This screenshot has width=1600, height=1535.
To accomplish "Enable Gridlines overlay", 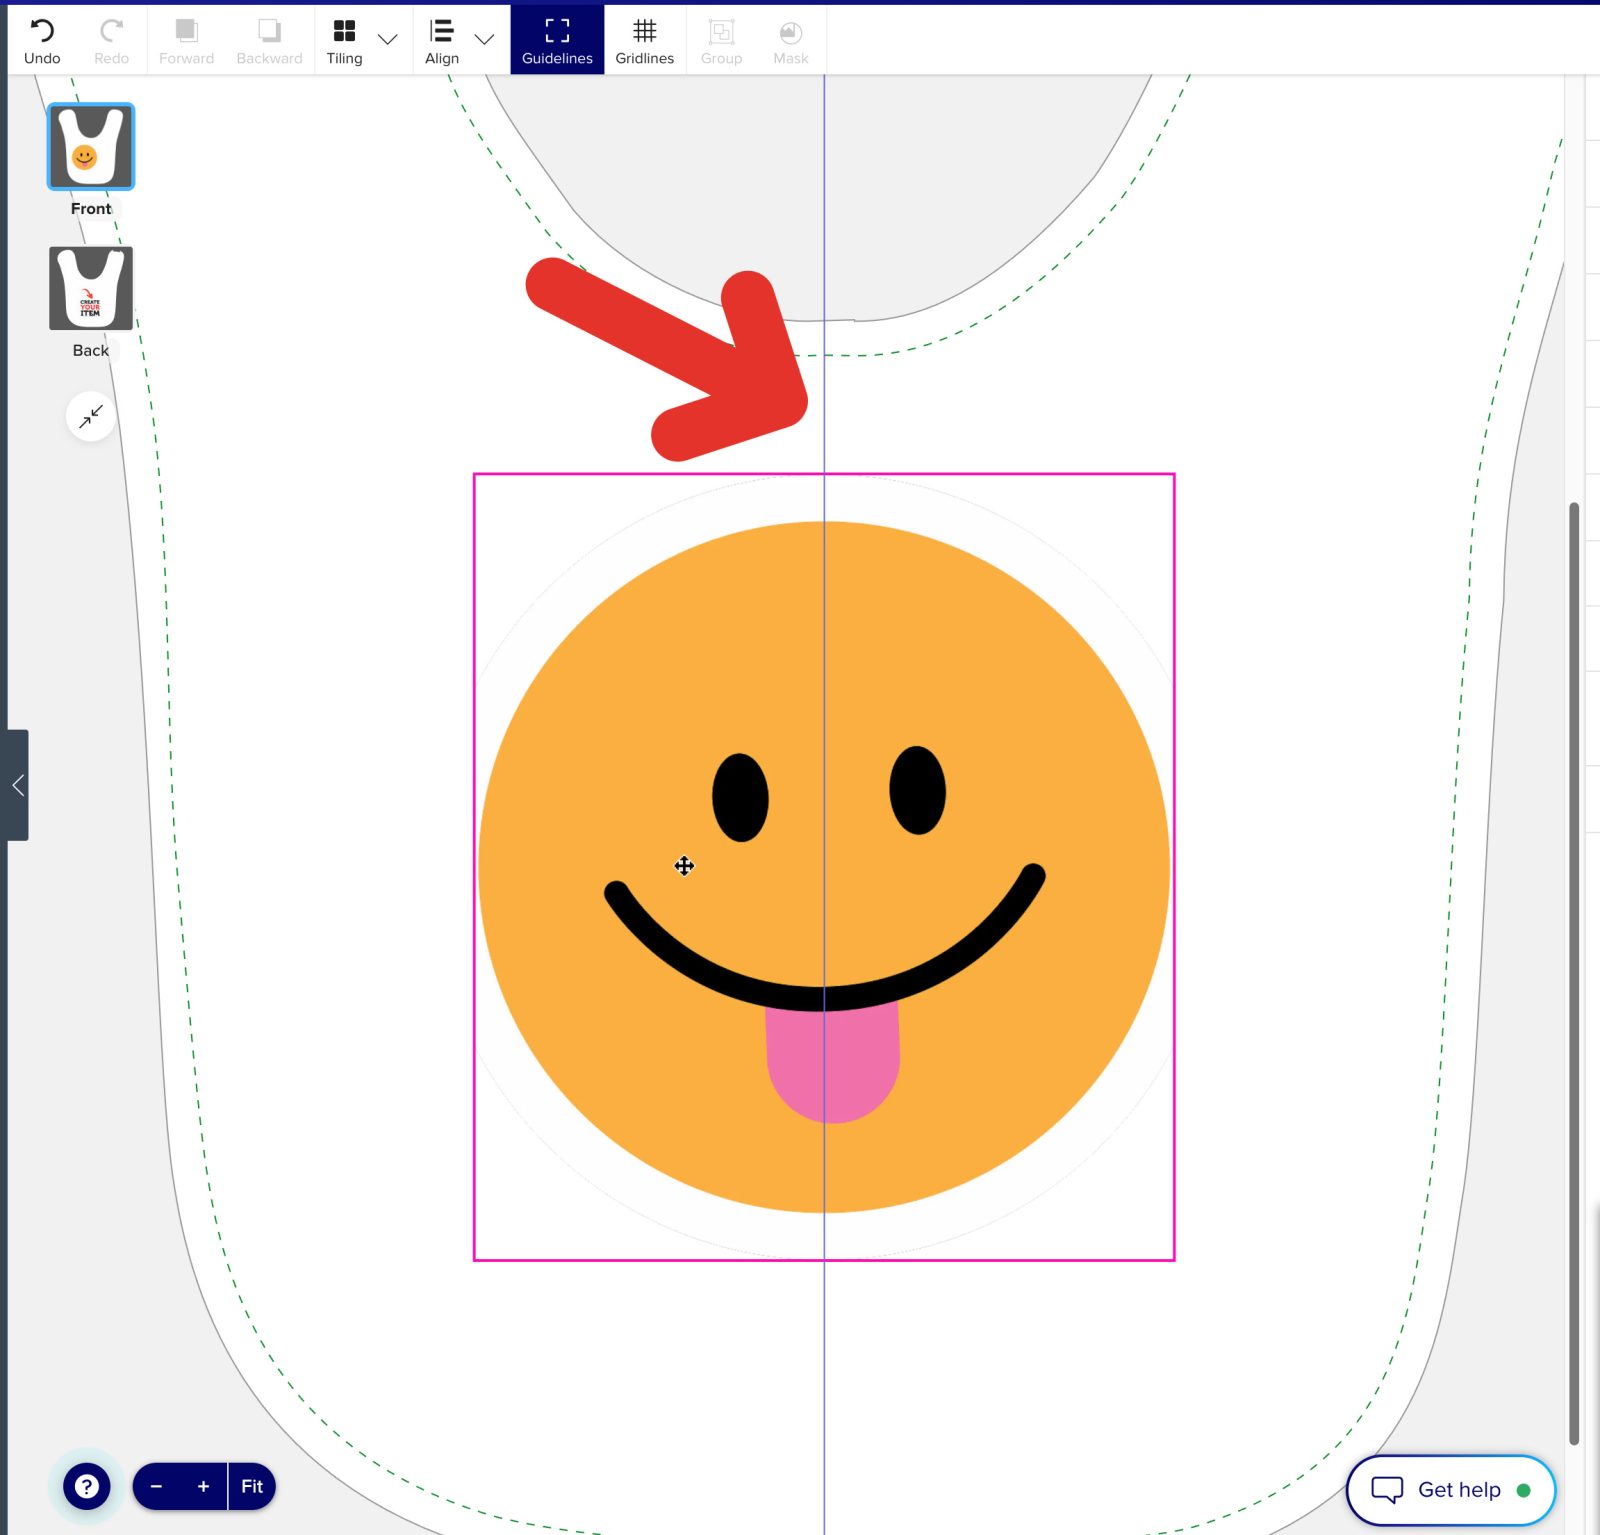I will [644, 40].
